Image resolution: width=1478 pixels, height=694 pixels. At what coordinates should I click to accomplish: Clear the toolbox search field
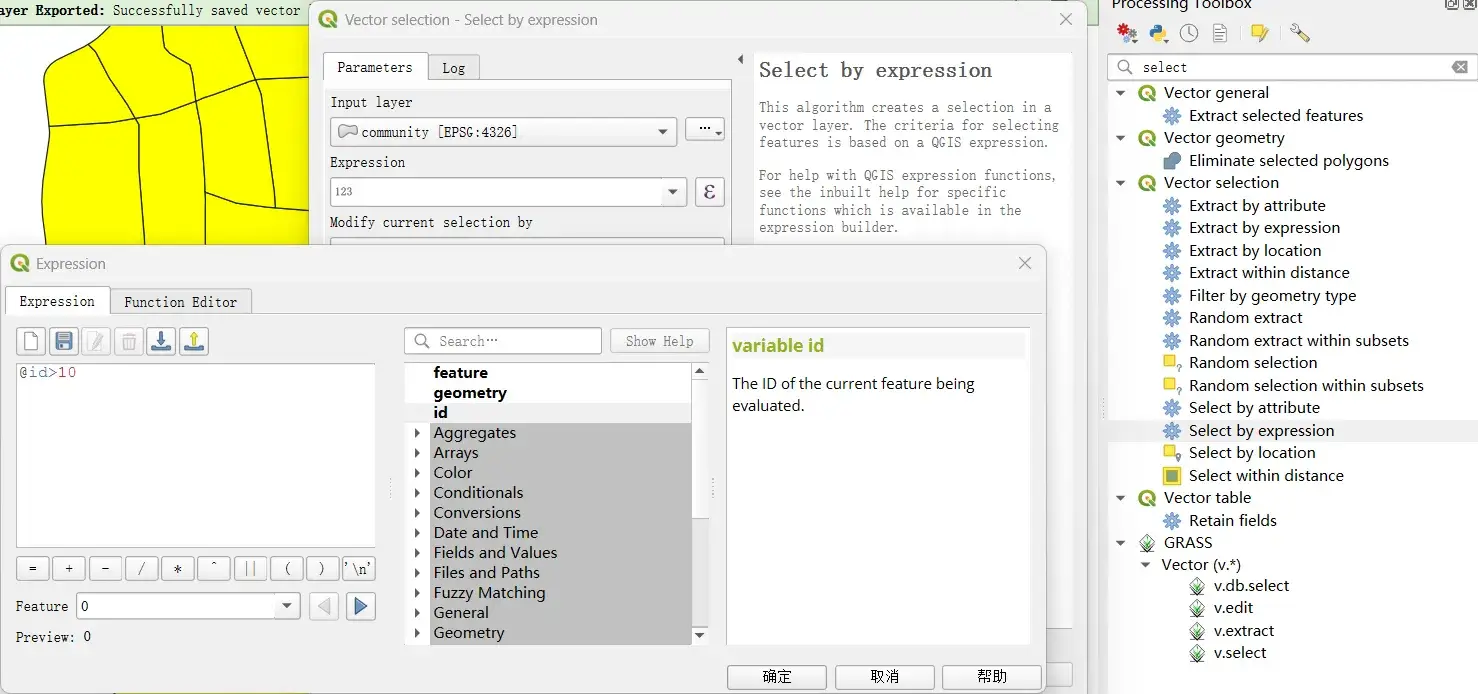(x=1460, y=67)
